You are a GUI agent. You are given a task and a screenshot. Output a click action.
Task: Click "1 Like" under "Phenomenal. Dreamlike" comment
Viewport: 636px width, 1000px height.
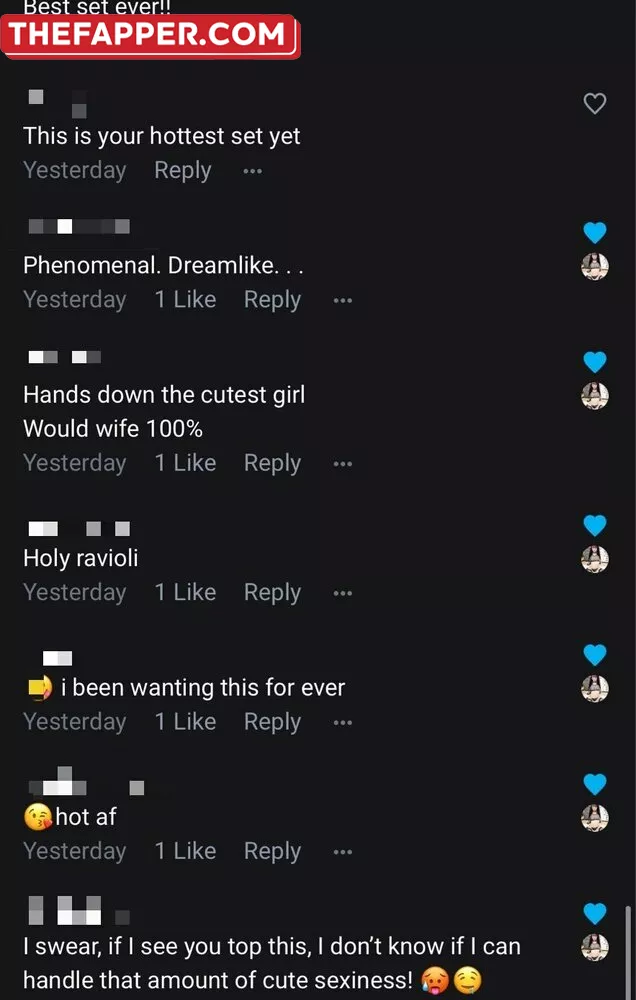186,299
